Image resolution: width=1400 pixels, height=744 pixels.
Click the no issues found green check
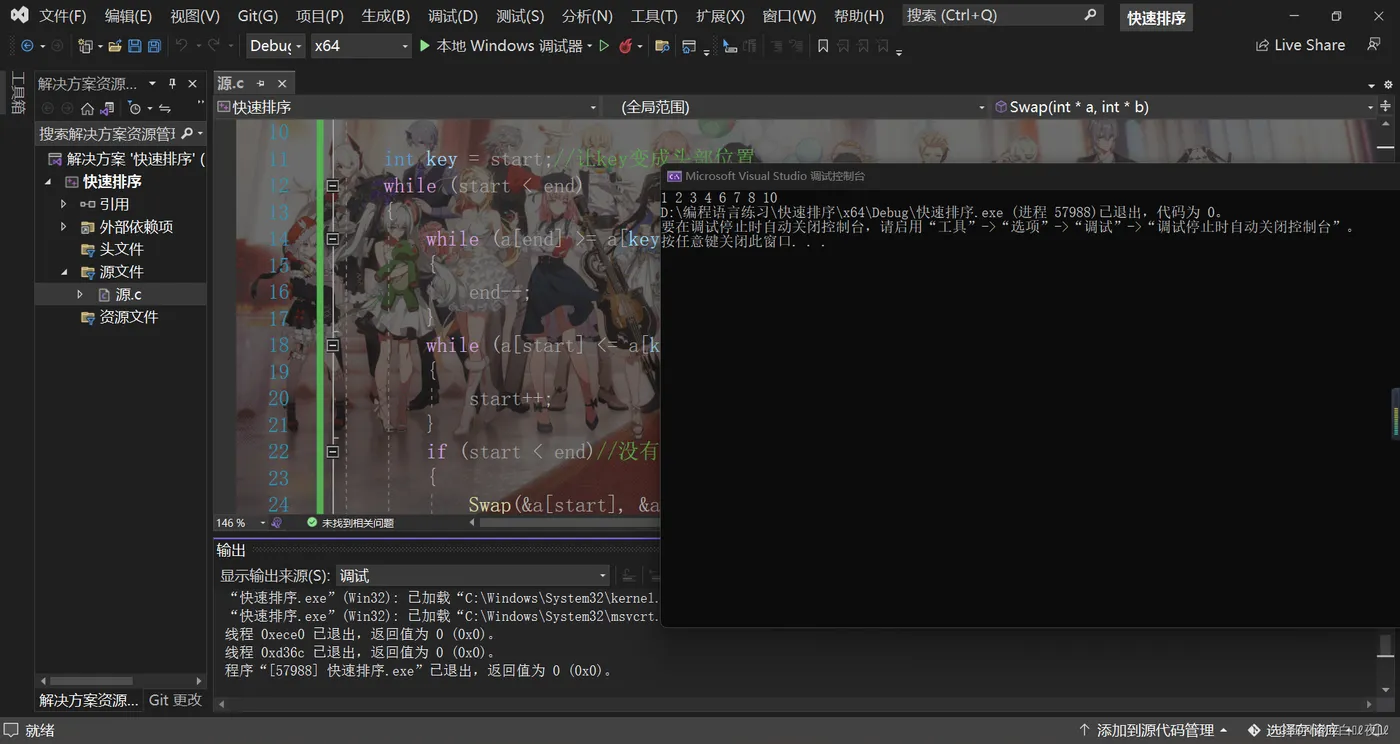pos(312,522)
